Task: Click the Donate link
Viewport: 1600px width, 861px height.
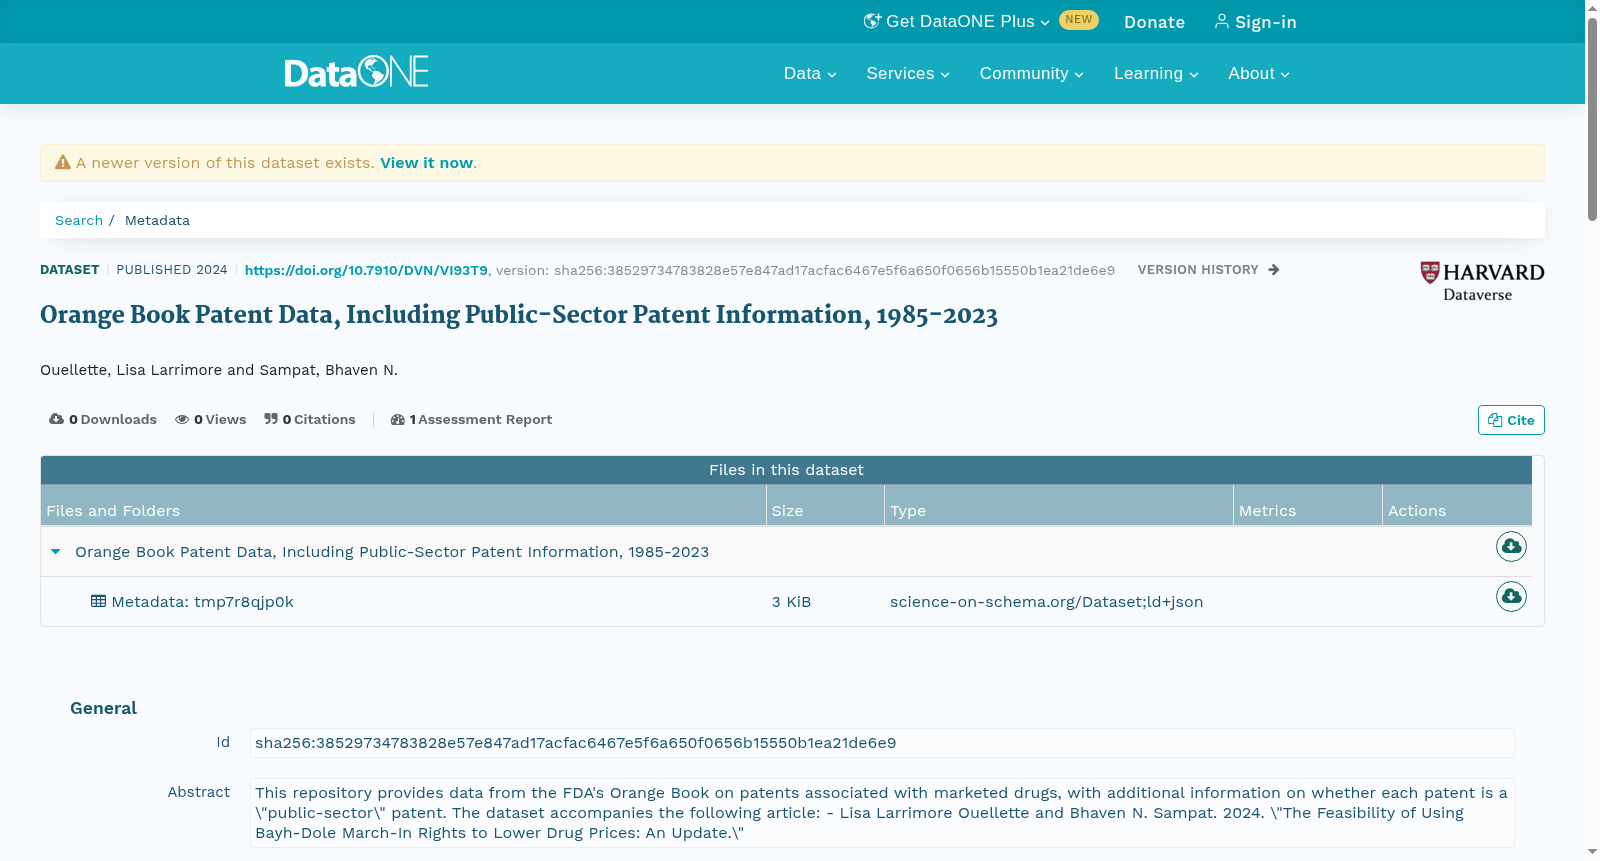Action: click(1154, 22)
